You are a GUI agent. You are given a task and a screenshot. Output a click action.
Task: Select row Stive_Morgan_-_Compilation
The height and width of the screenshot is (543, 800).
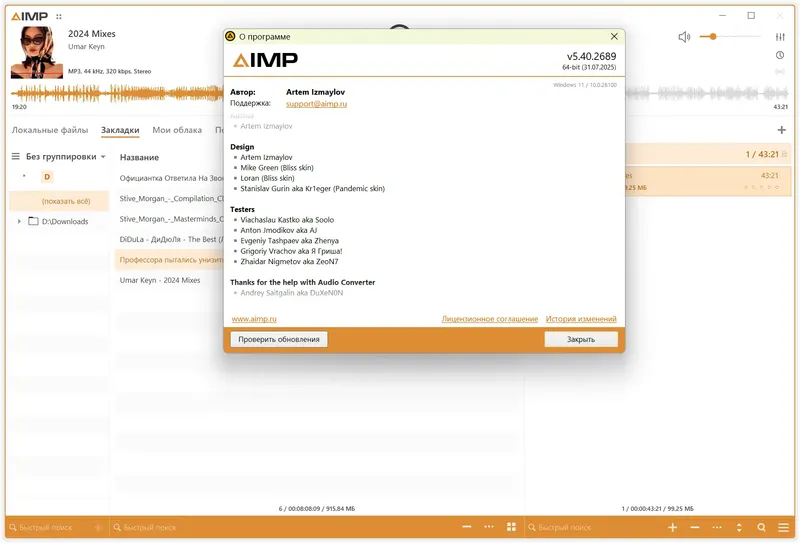(x=171, y=199)
